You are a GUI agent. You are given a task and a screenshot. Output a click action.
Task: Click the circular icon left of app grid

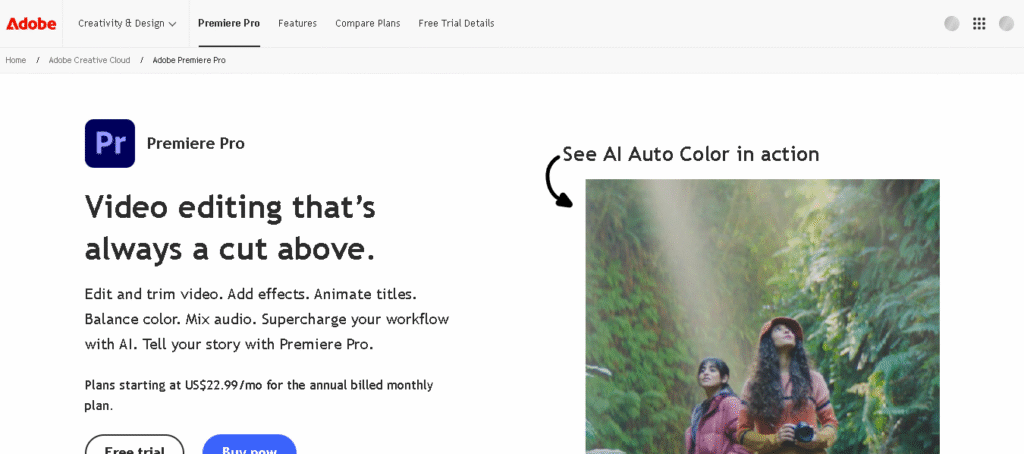pos(952,24)
